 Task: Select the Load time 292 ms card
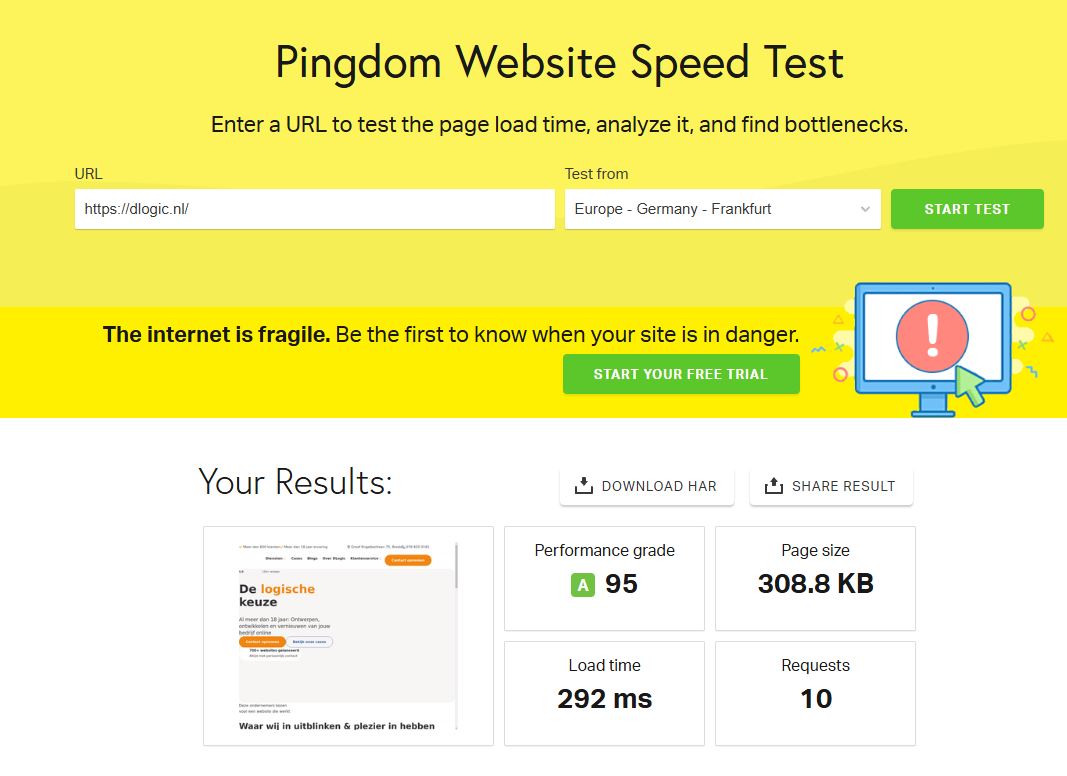pos(604,693)
